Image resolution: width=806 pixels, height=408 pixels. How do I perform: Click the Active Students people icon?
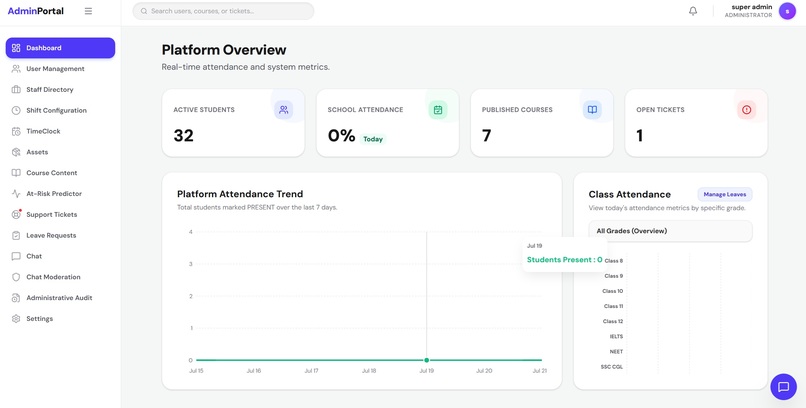(x=284, y=109)
